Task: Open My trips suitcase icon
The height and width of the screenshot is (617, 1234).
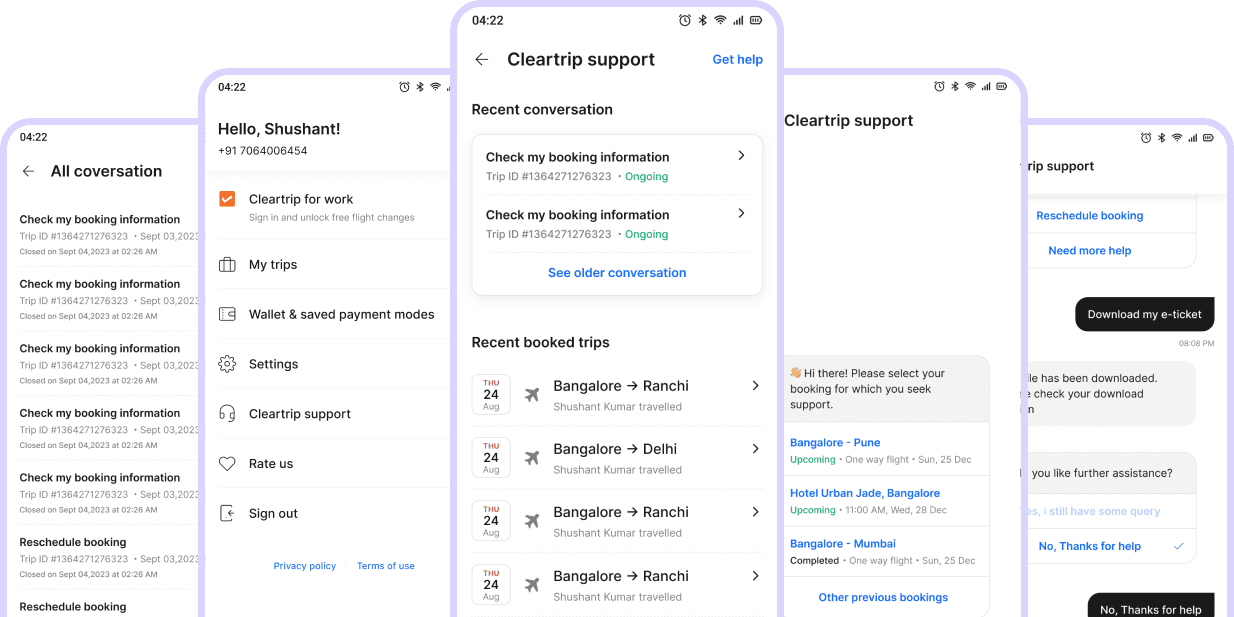Action: click(227, 265)
